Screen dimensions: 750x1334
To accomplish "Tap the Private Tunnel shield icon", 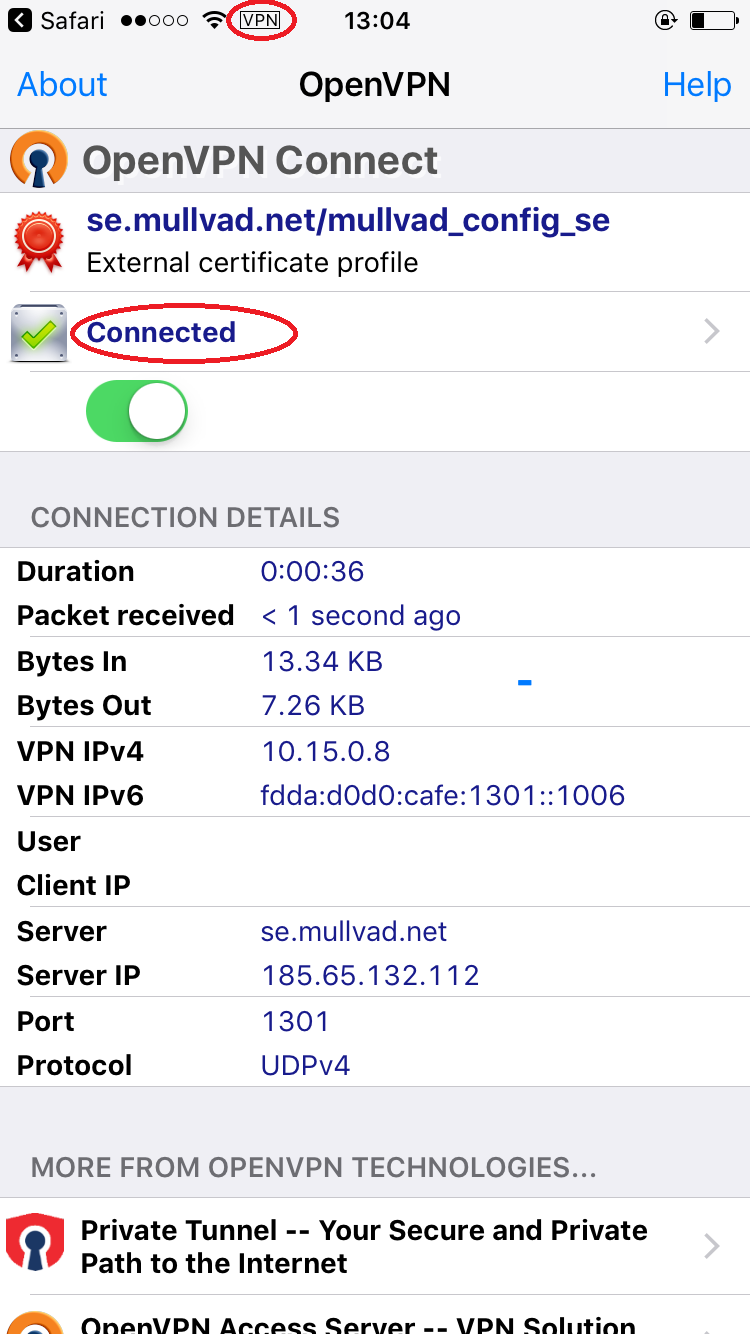I will pos(35,1246).
